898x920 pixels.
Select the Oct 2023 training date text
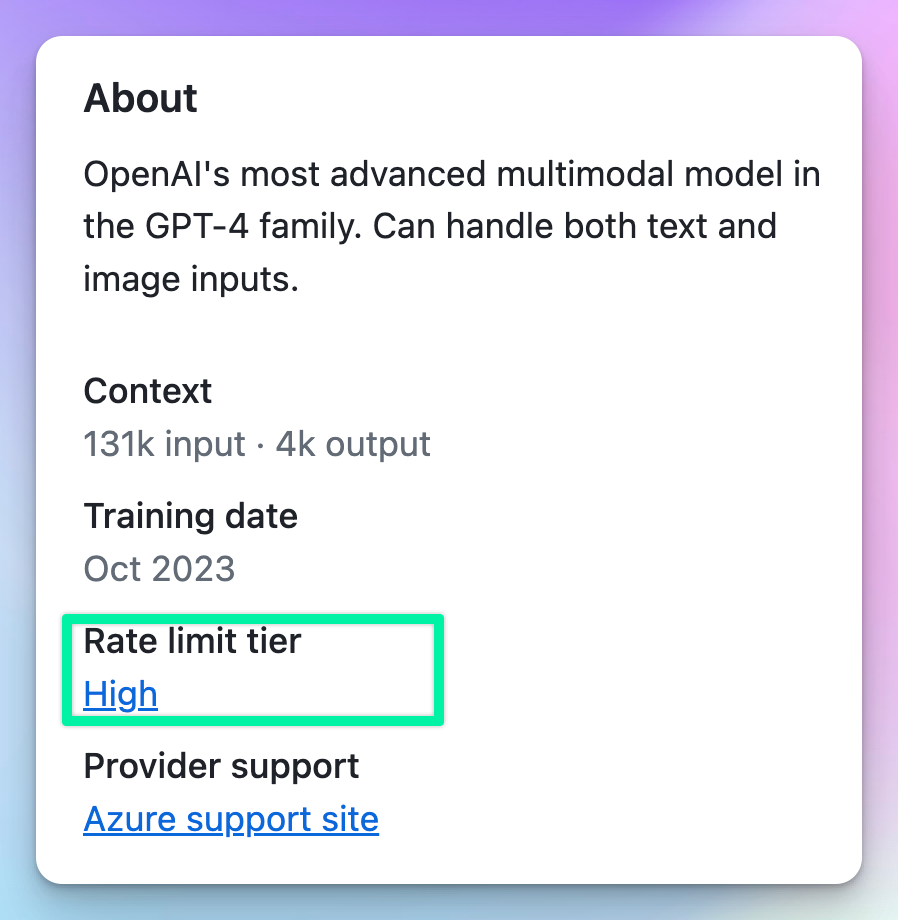(x=158, y=568)
